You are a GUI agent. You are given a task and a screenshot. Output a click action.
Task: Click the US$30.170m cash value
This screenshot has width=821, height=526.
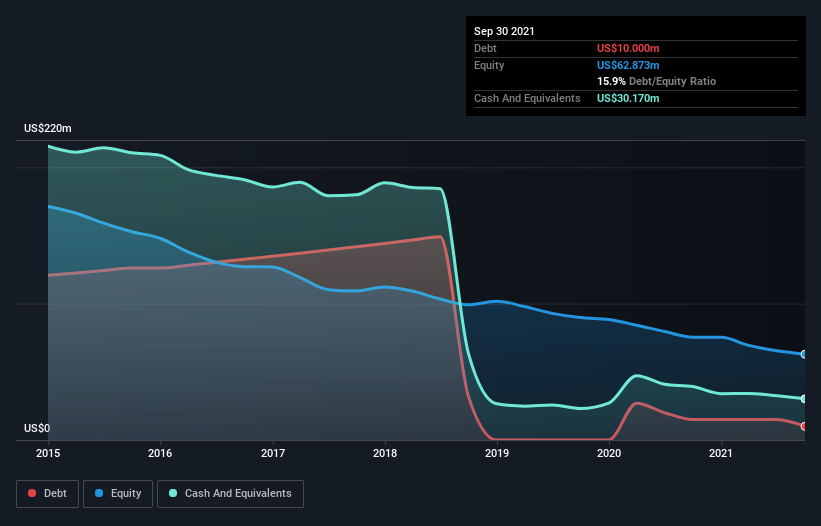coord(628,98)
